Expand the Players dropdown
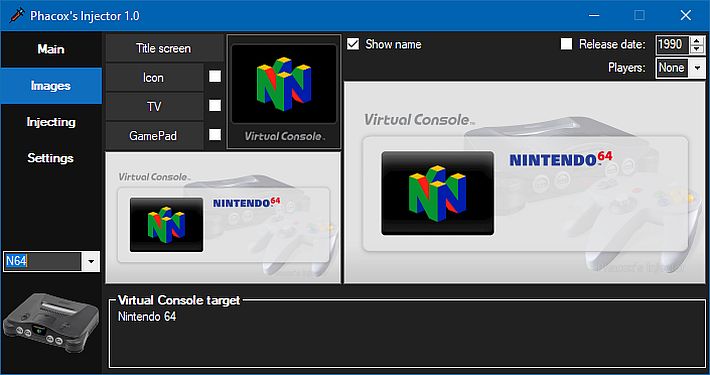710x375 pixels. pos(697,68)
